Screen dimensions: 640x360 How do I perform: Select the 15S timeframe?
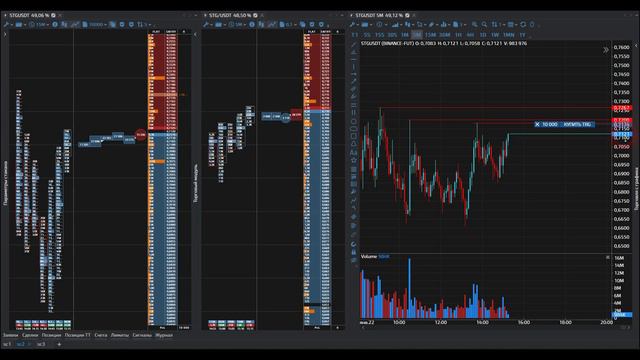click(x=379, y=35)
